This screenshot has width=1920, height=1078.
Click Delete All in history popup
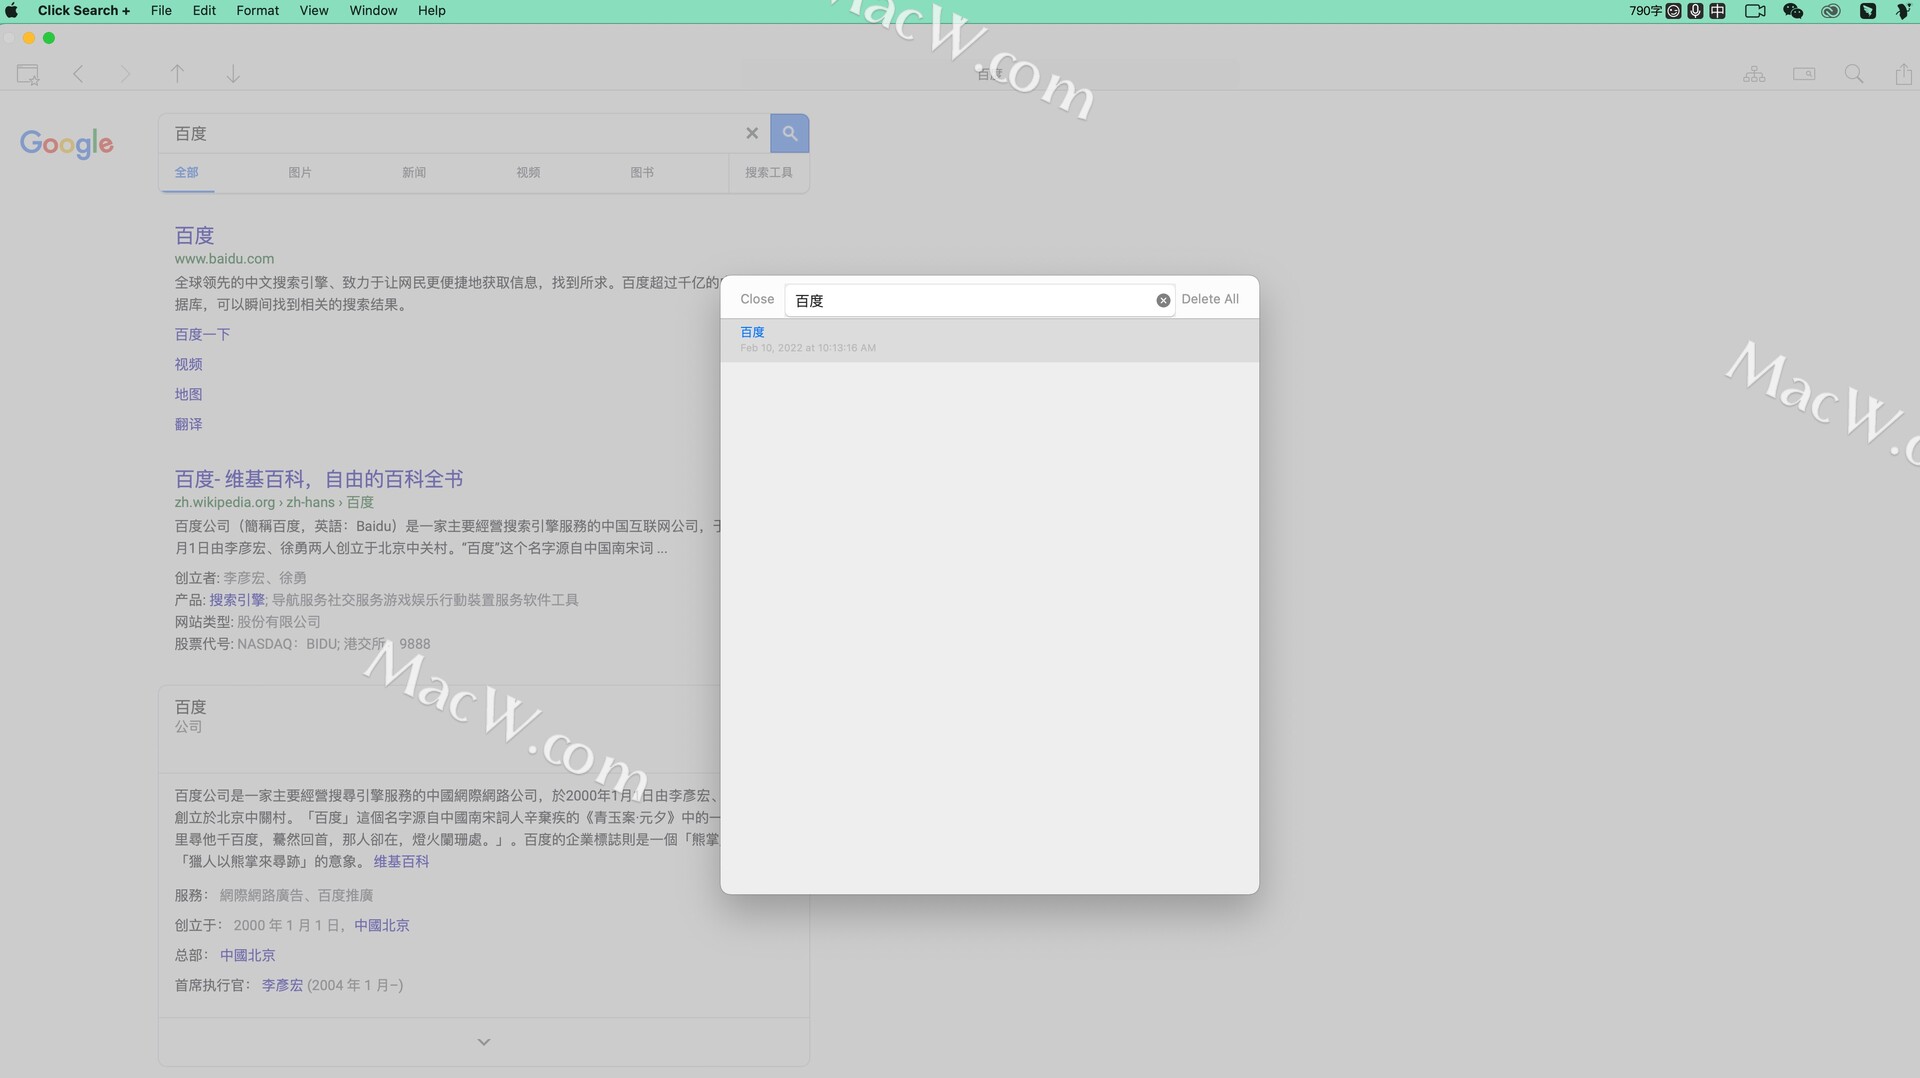click(1210, 299)
